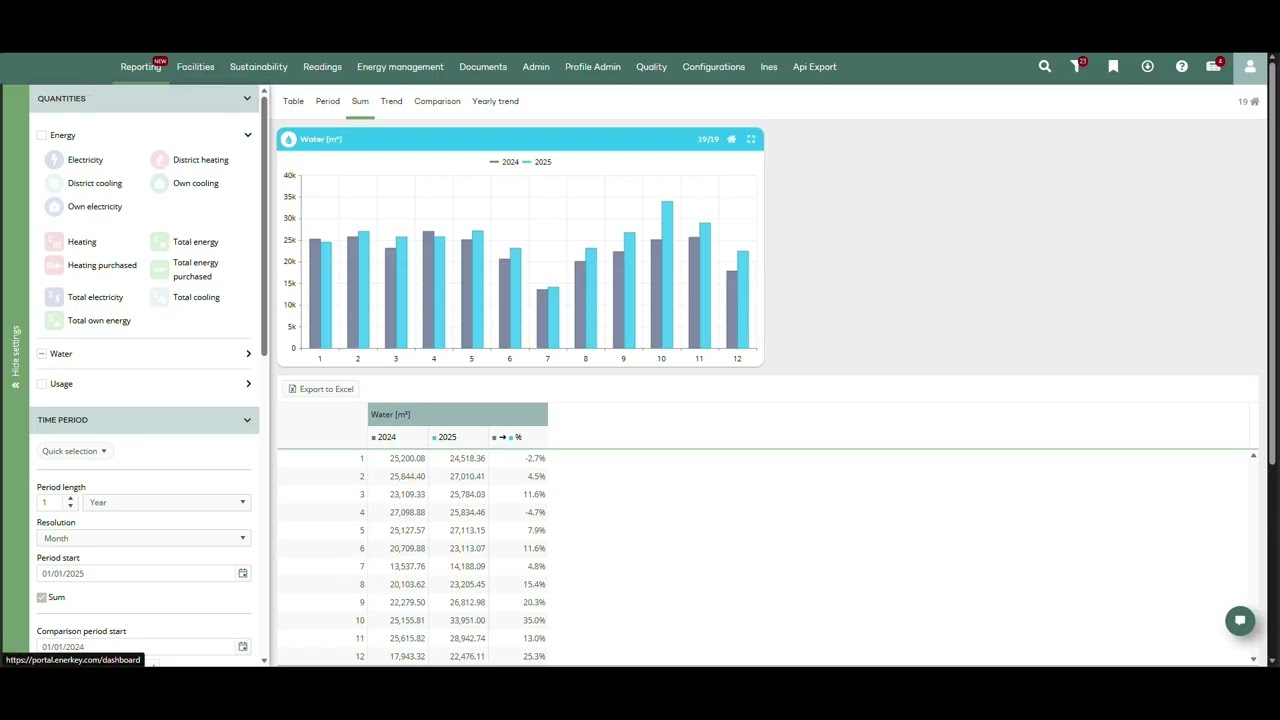This screenshot has width=1280, height=720.
Task: Open the Resolution Month dropdown
Action: pos(144,538)
